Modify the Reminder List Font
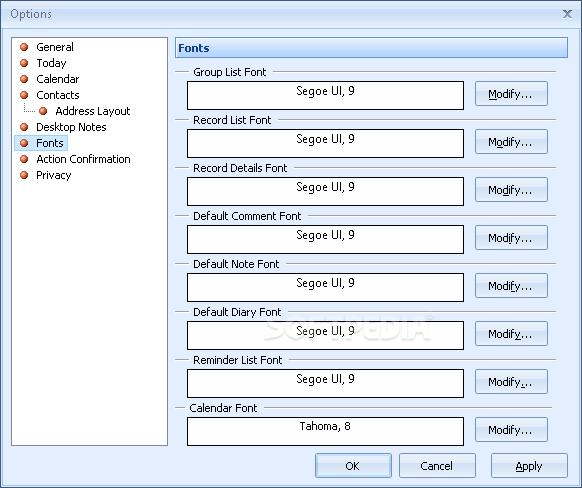The image size is (582, 488). click(511, 381)
